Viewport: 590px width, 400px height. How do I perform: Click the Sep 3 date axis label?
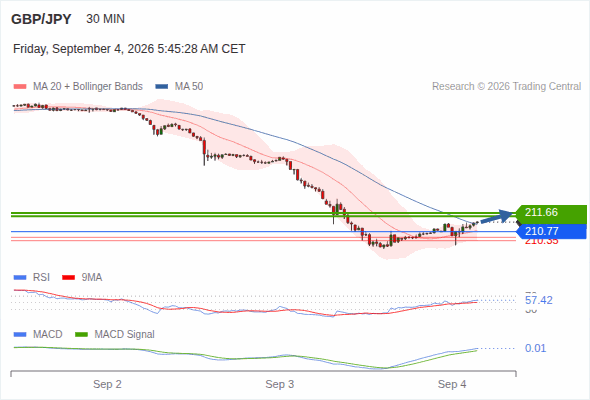pos(280,384)
